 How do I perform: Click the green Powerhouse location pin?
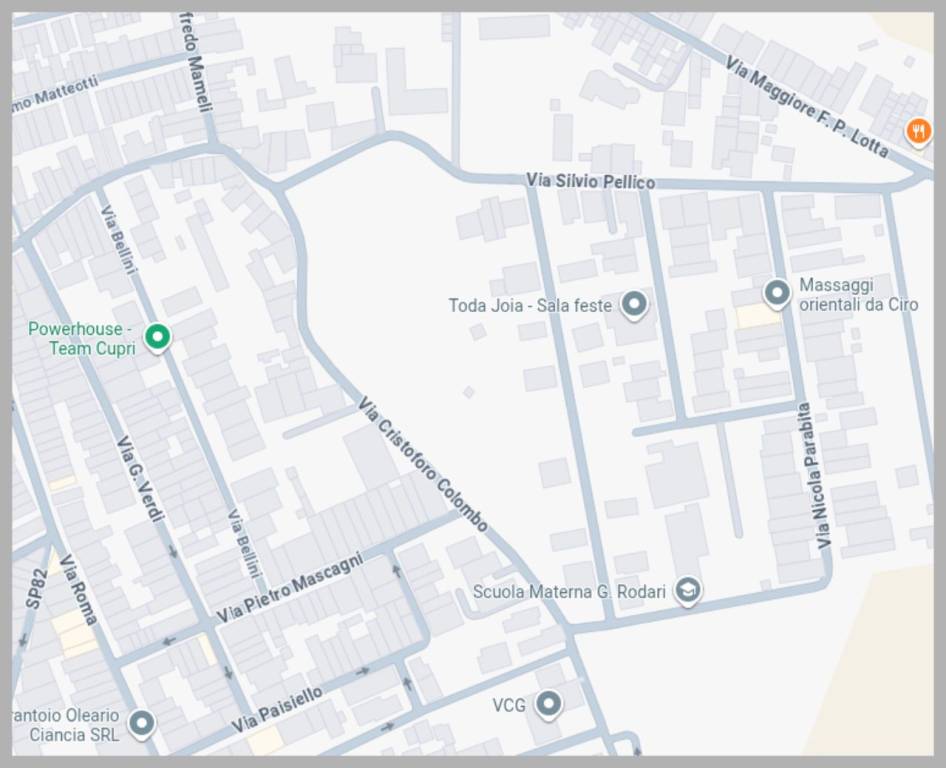click(156, 337)
